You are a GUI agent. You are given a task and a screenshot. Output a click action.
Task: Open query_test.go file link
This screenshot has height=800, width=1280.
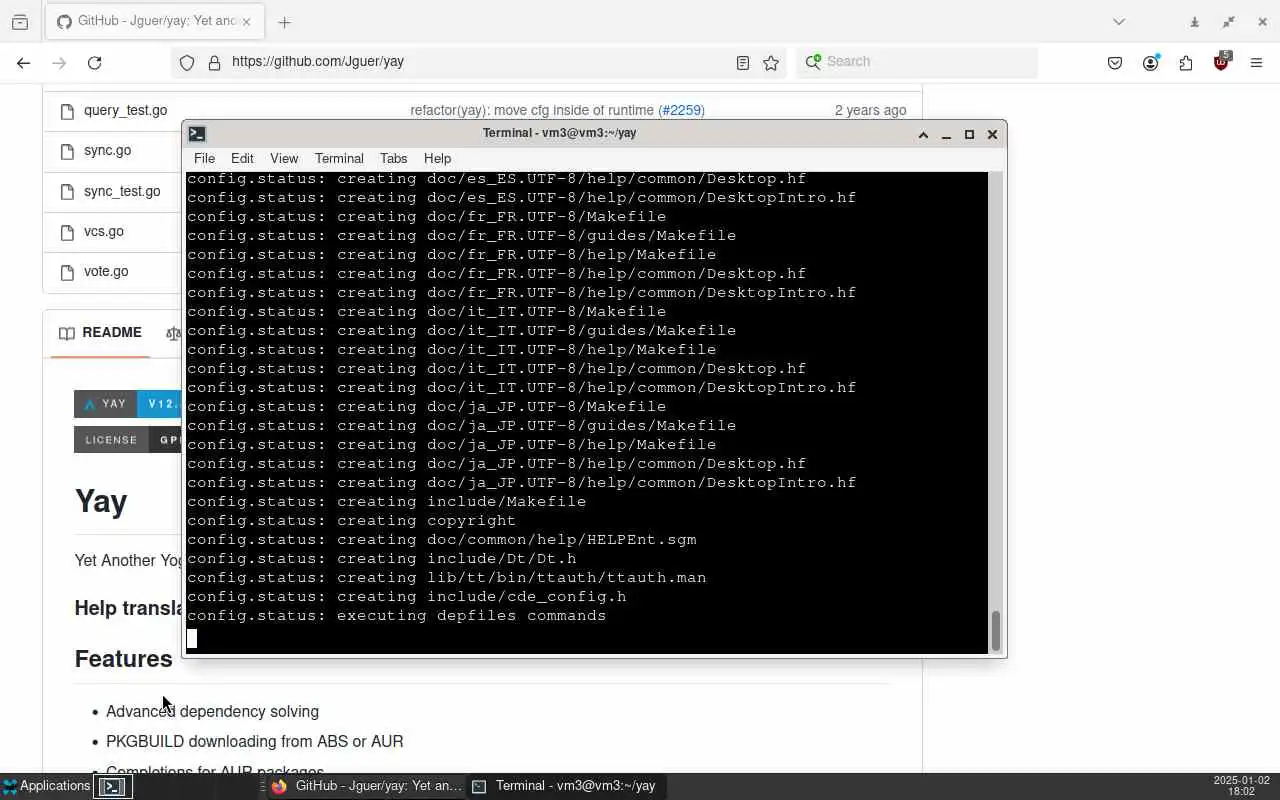125,110
